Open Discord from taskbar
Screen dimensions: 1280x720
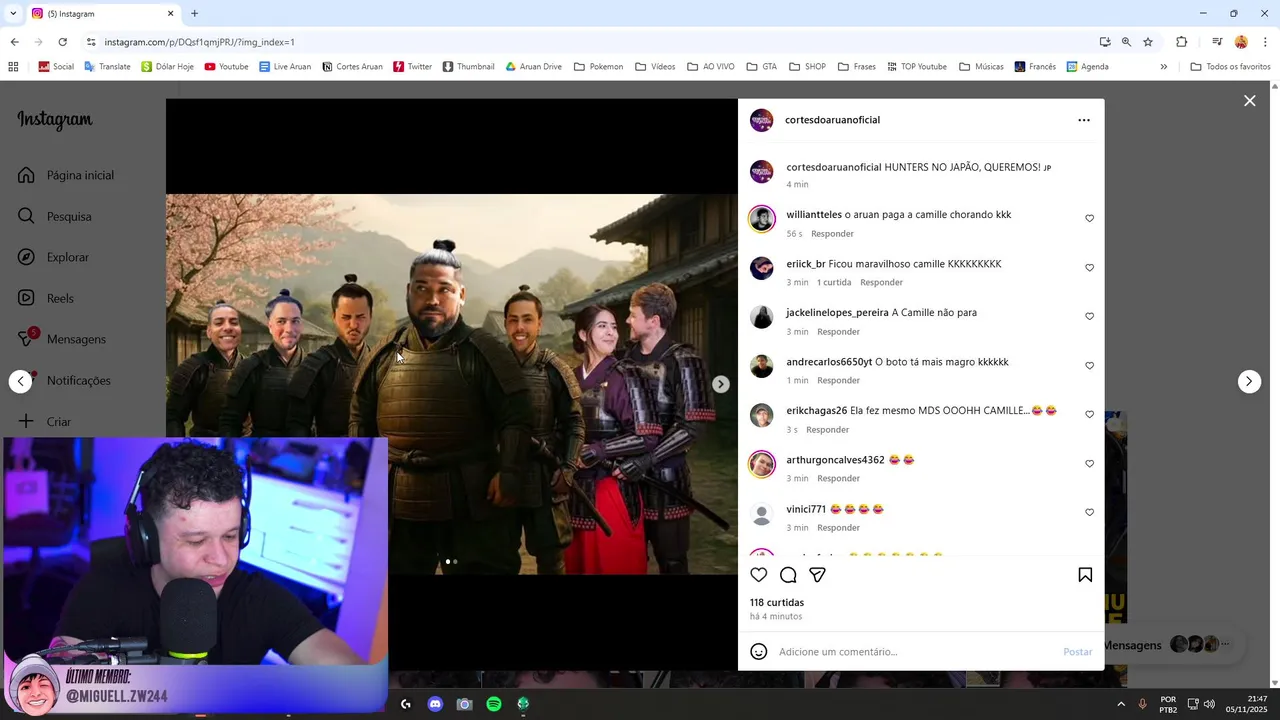point(435,704)
